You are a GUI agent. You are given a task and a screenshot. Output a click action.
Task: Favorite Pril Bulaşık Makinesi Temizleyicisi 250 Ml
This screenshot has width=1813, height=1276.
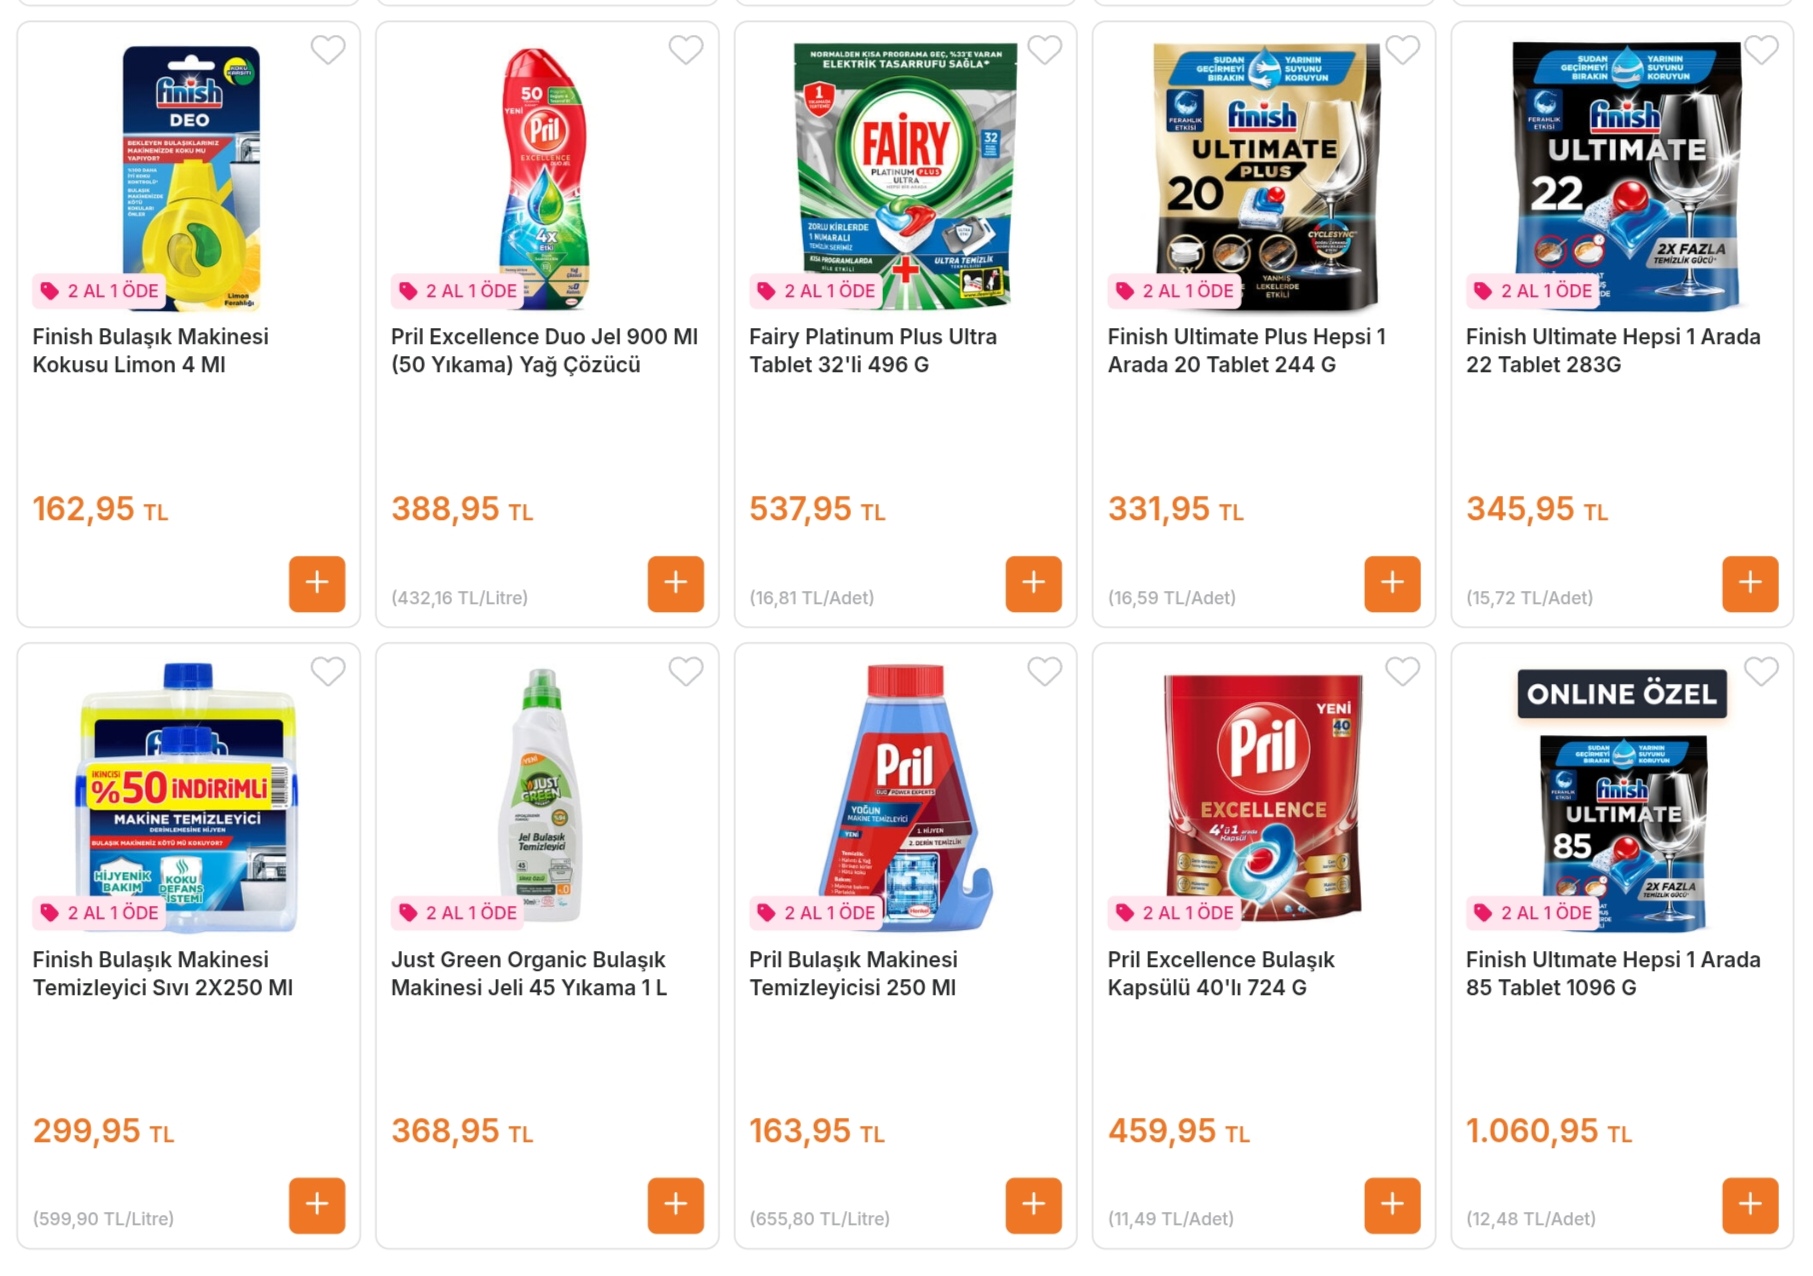tap(1044, 672)
